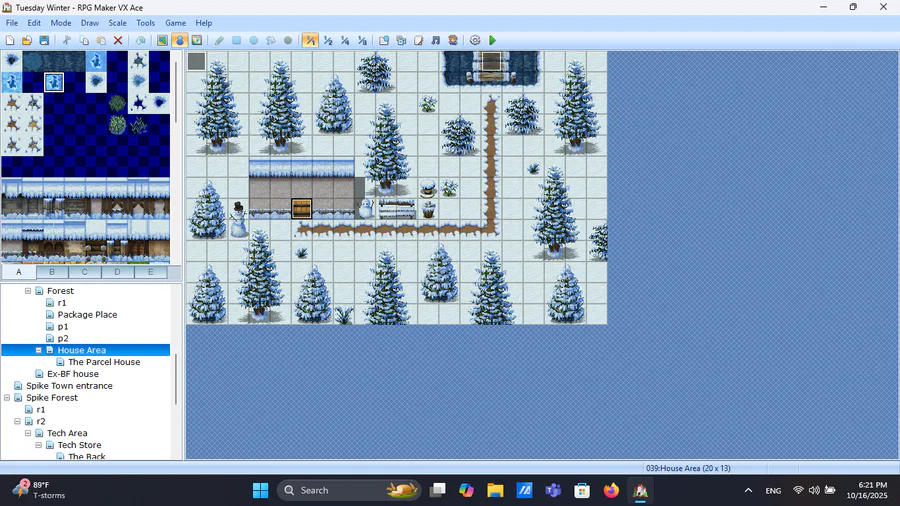The height and width of the screenshot is (506, 900).
Task: Select the Flood Fill tool
Action: [271, 40]
